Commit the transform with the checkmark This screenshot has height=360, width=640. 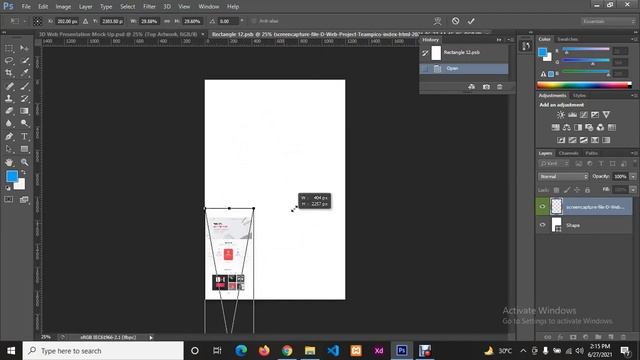(471, 21)
